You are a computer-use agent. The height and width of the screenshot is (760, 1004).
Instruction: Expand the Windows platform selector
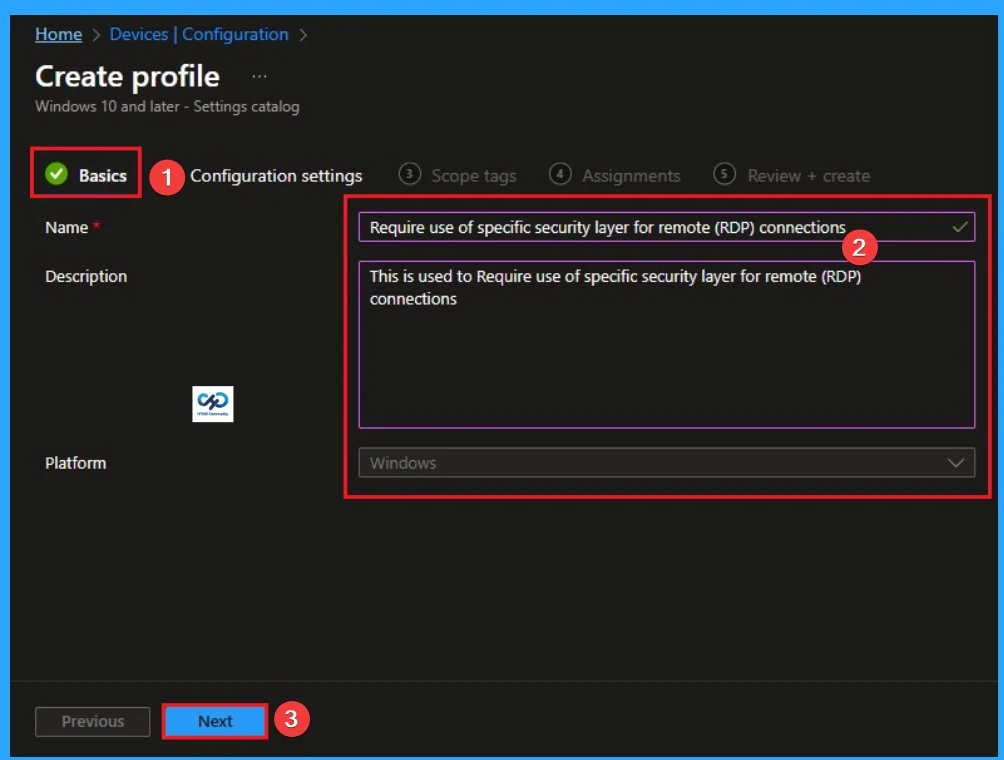tap(666, 462)
